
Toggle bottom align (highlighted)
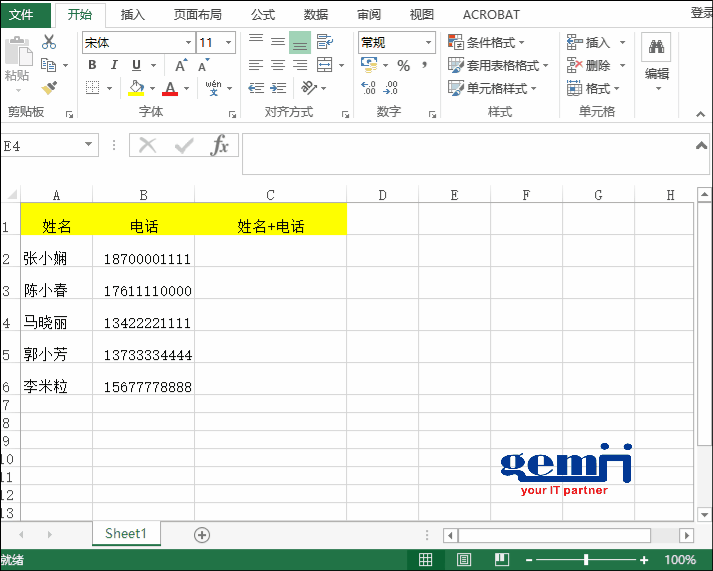300,43
